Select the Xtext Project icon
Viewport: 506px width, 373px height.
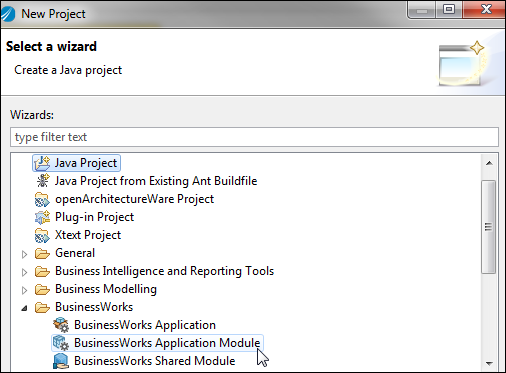click(42, 235)
